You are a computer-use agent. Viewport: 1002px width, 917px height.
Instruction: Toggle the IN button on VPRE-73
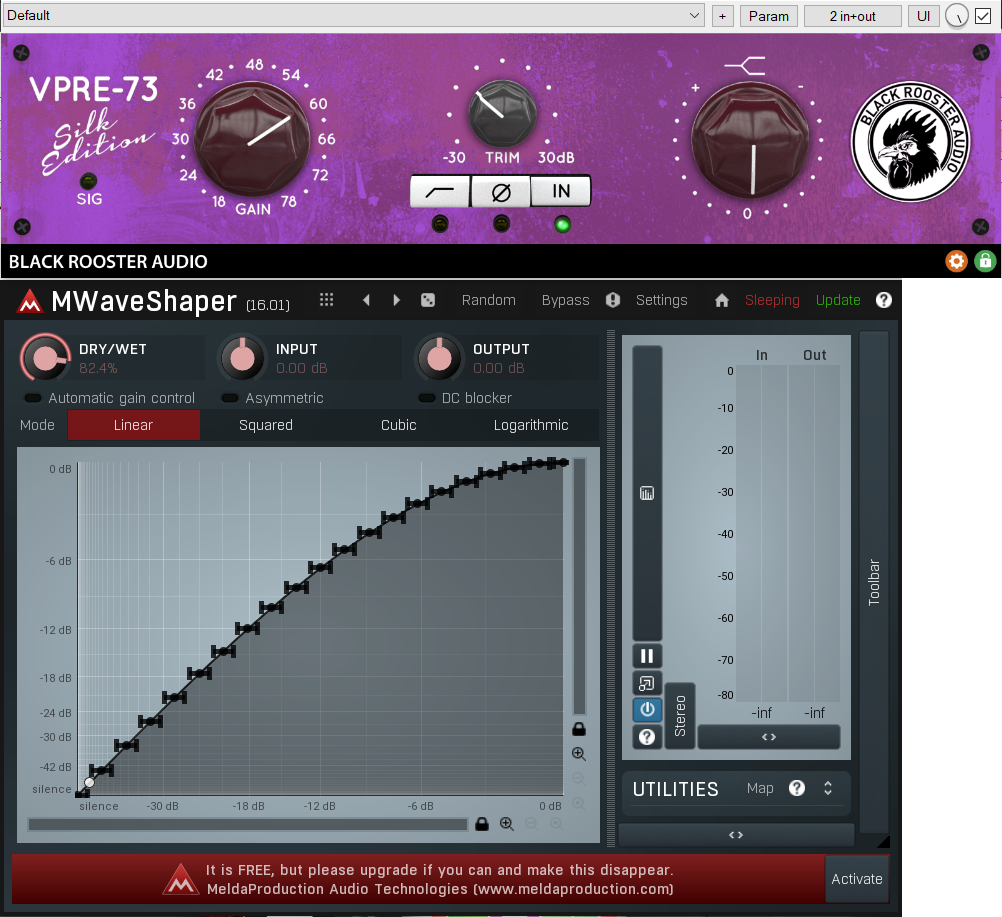coord(560,191)
